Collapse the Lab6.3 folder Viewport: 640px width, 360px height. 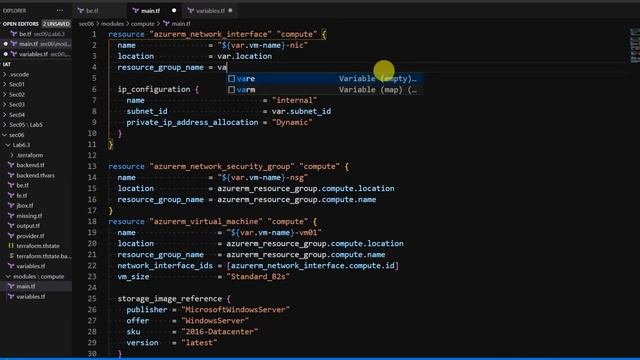(x=21, y=145)
